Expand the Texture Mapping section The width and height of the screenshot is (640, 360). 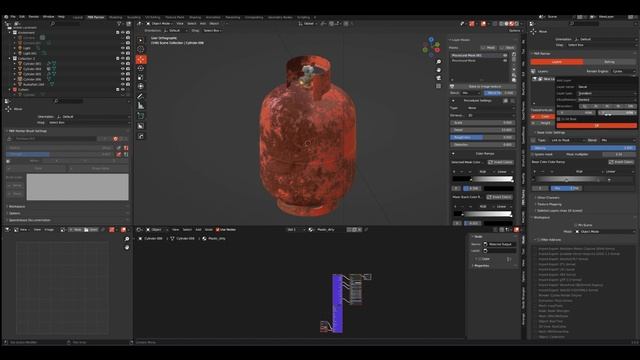[x=549, y=204]
